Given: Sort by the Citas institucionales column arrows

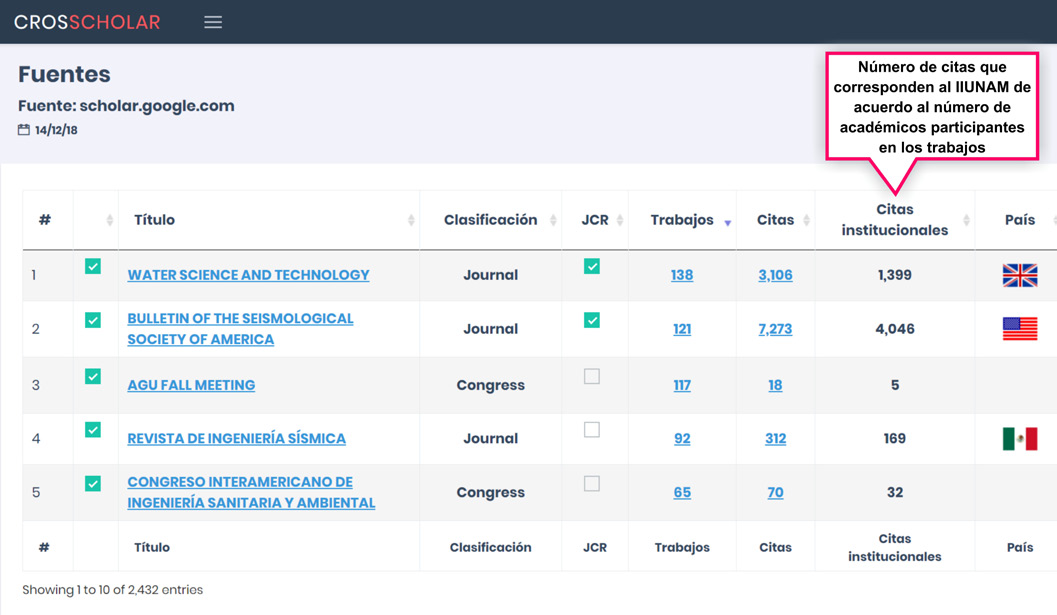Looking at the screenshot, I should click(967, 220).
